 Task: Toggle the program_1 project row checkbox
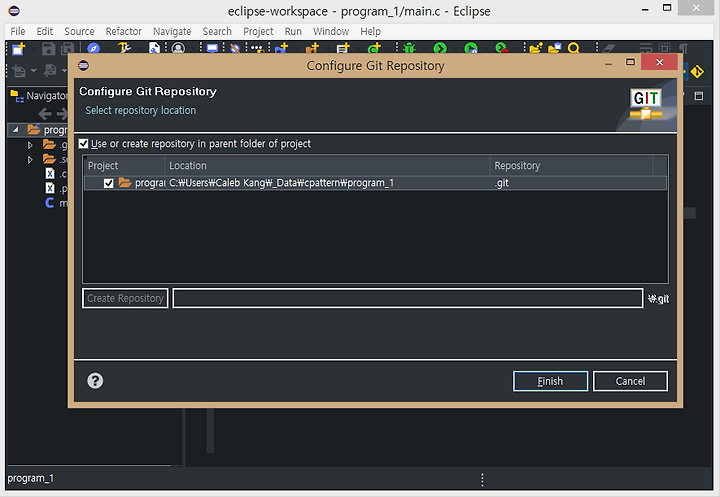pyautogui.click(x=108, y=183)
